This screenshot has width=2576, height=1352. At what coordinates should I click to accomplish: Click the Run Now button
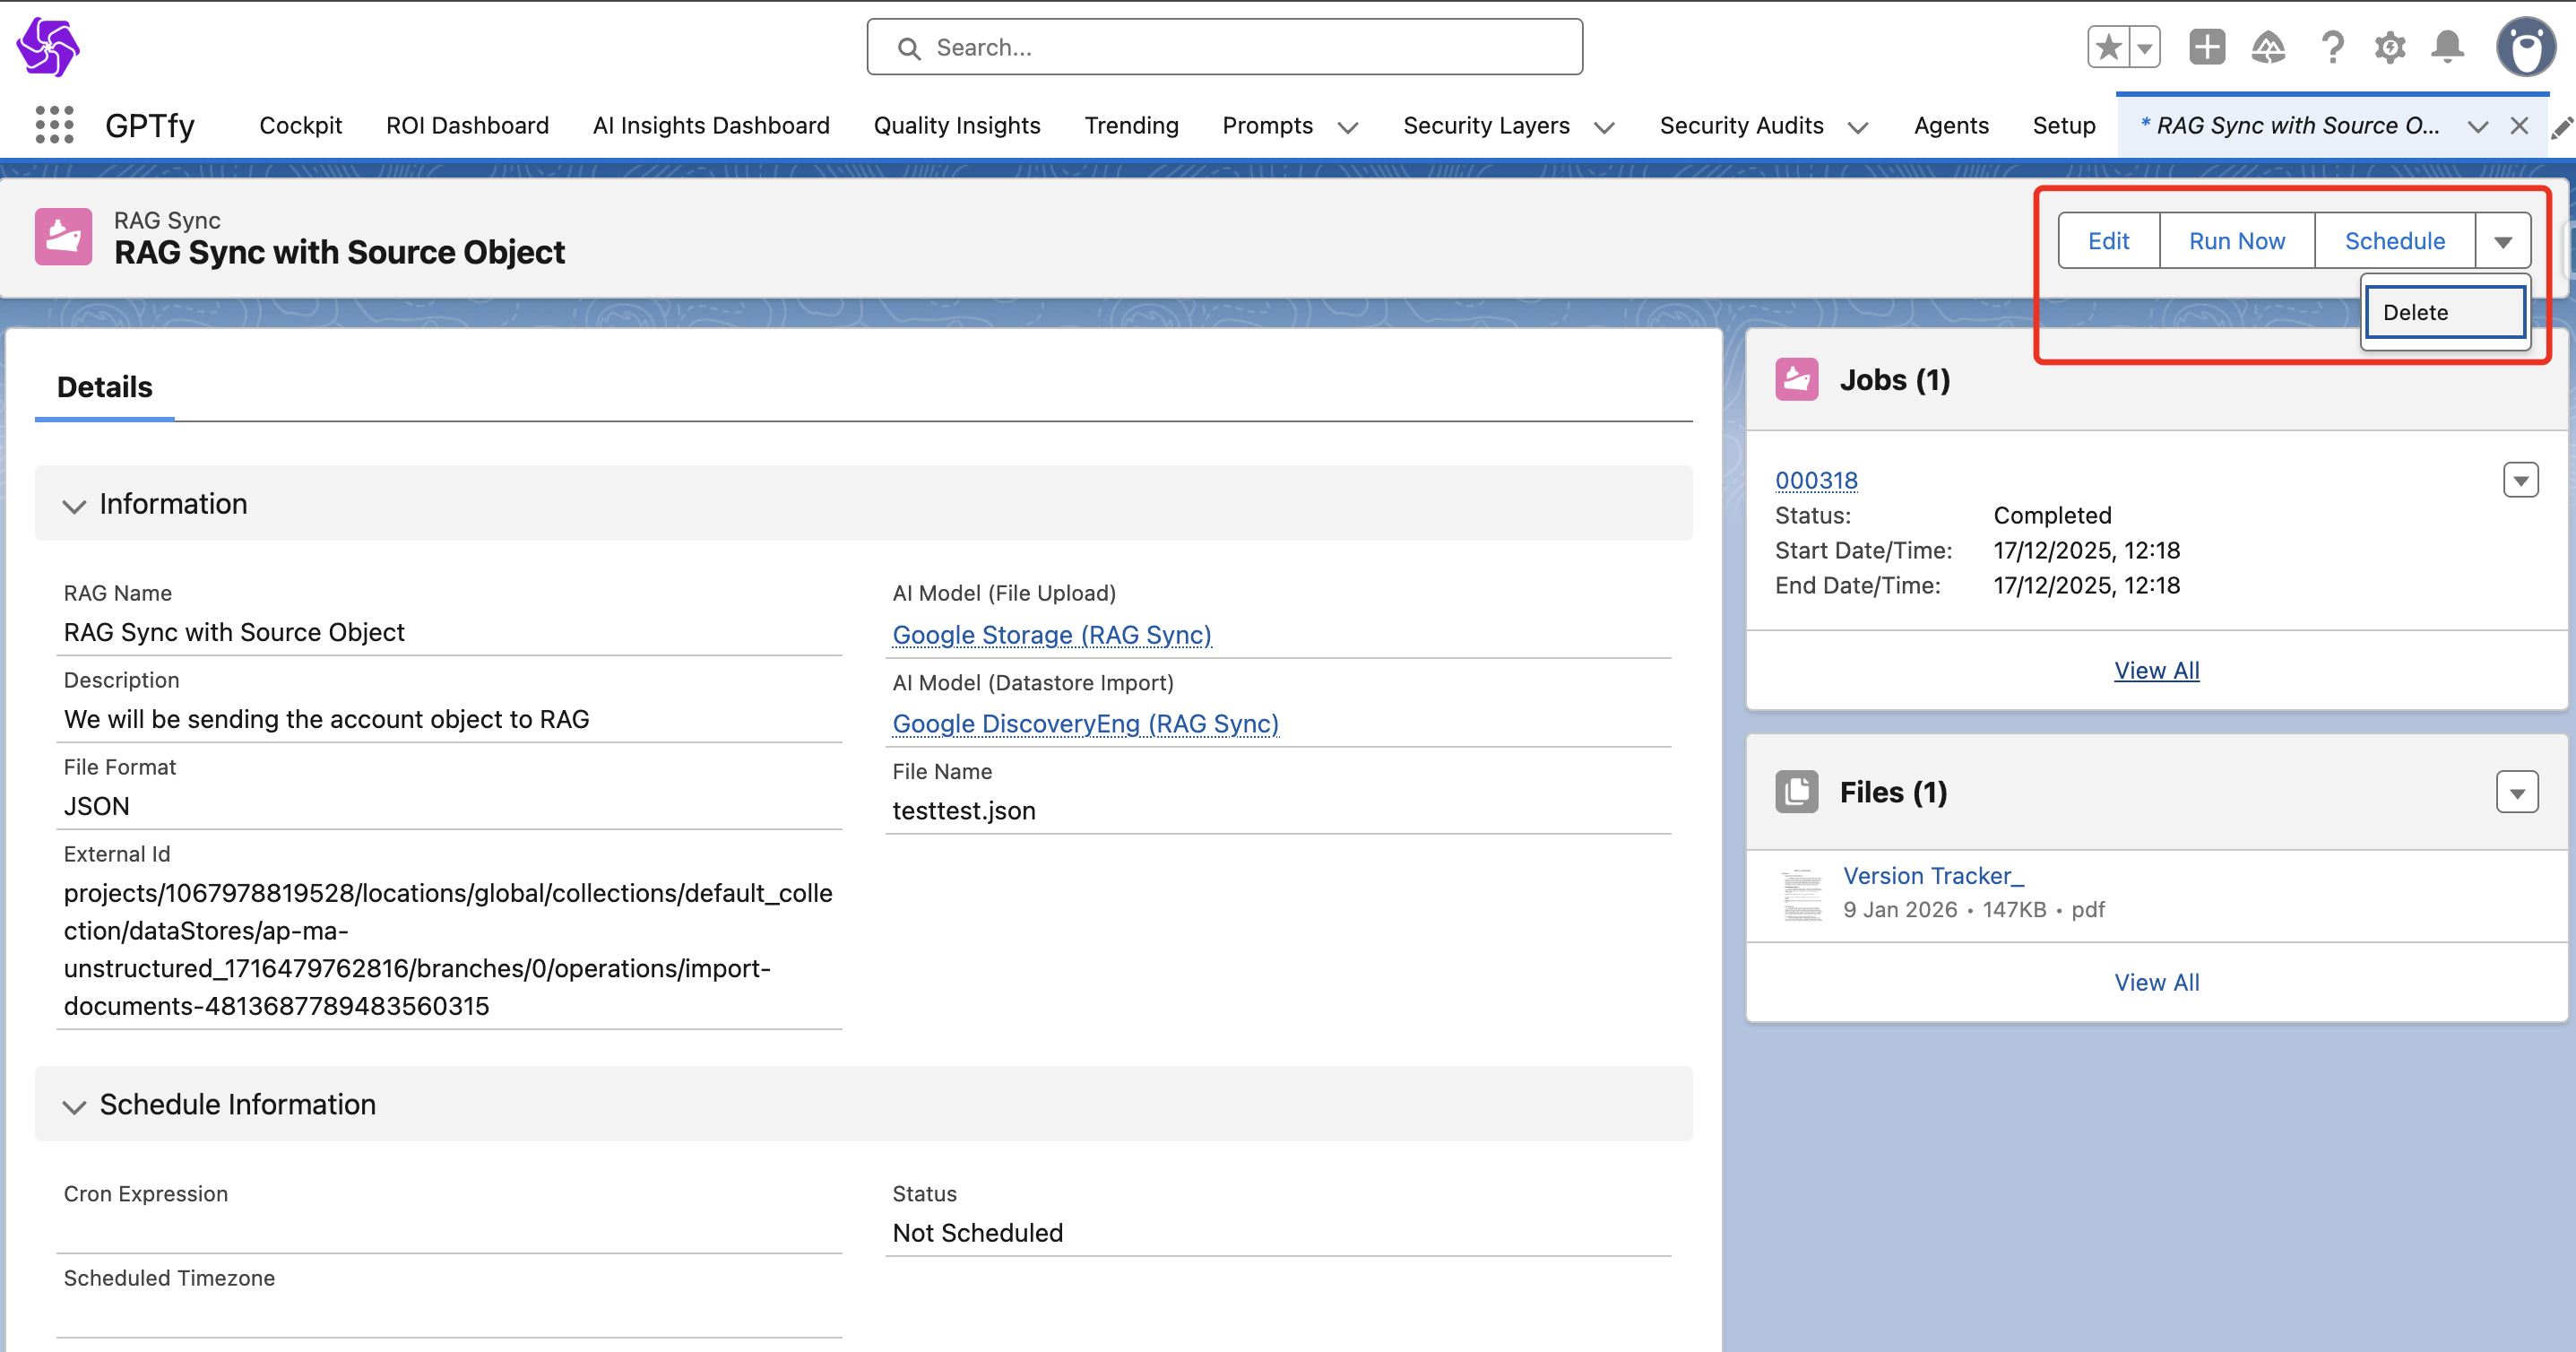point(2236,241)
